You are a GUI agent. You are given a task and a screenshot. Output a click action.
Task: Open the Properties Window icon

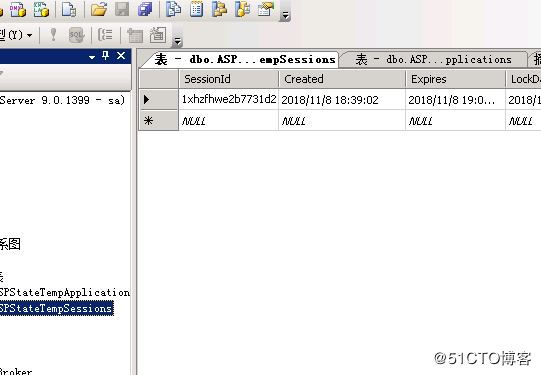(x=266, y=9)
